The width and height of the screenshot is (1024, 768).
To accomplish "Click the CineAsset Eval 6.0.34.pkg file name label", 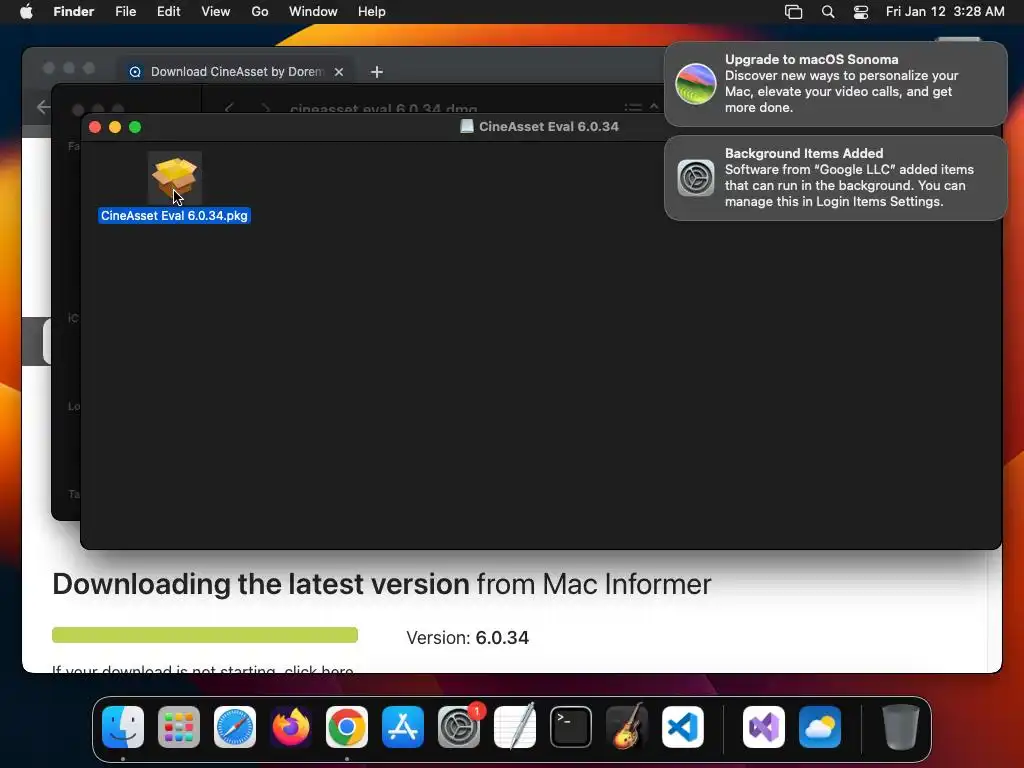I will coord(174,216).
